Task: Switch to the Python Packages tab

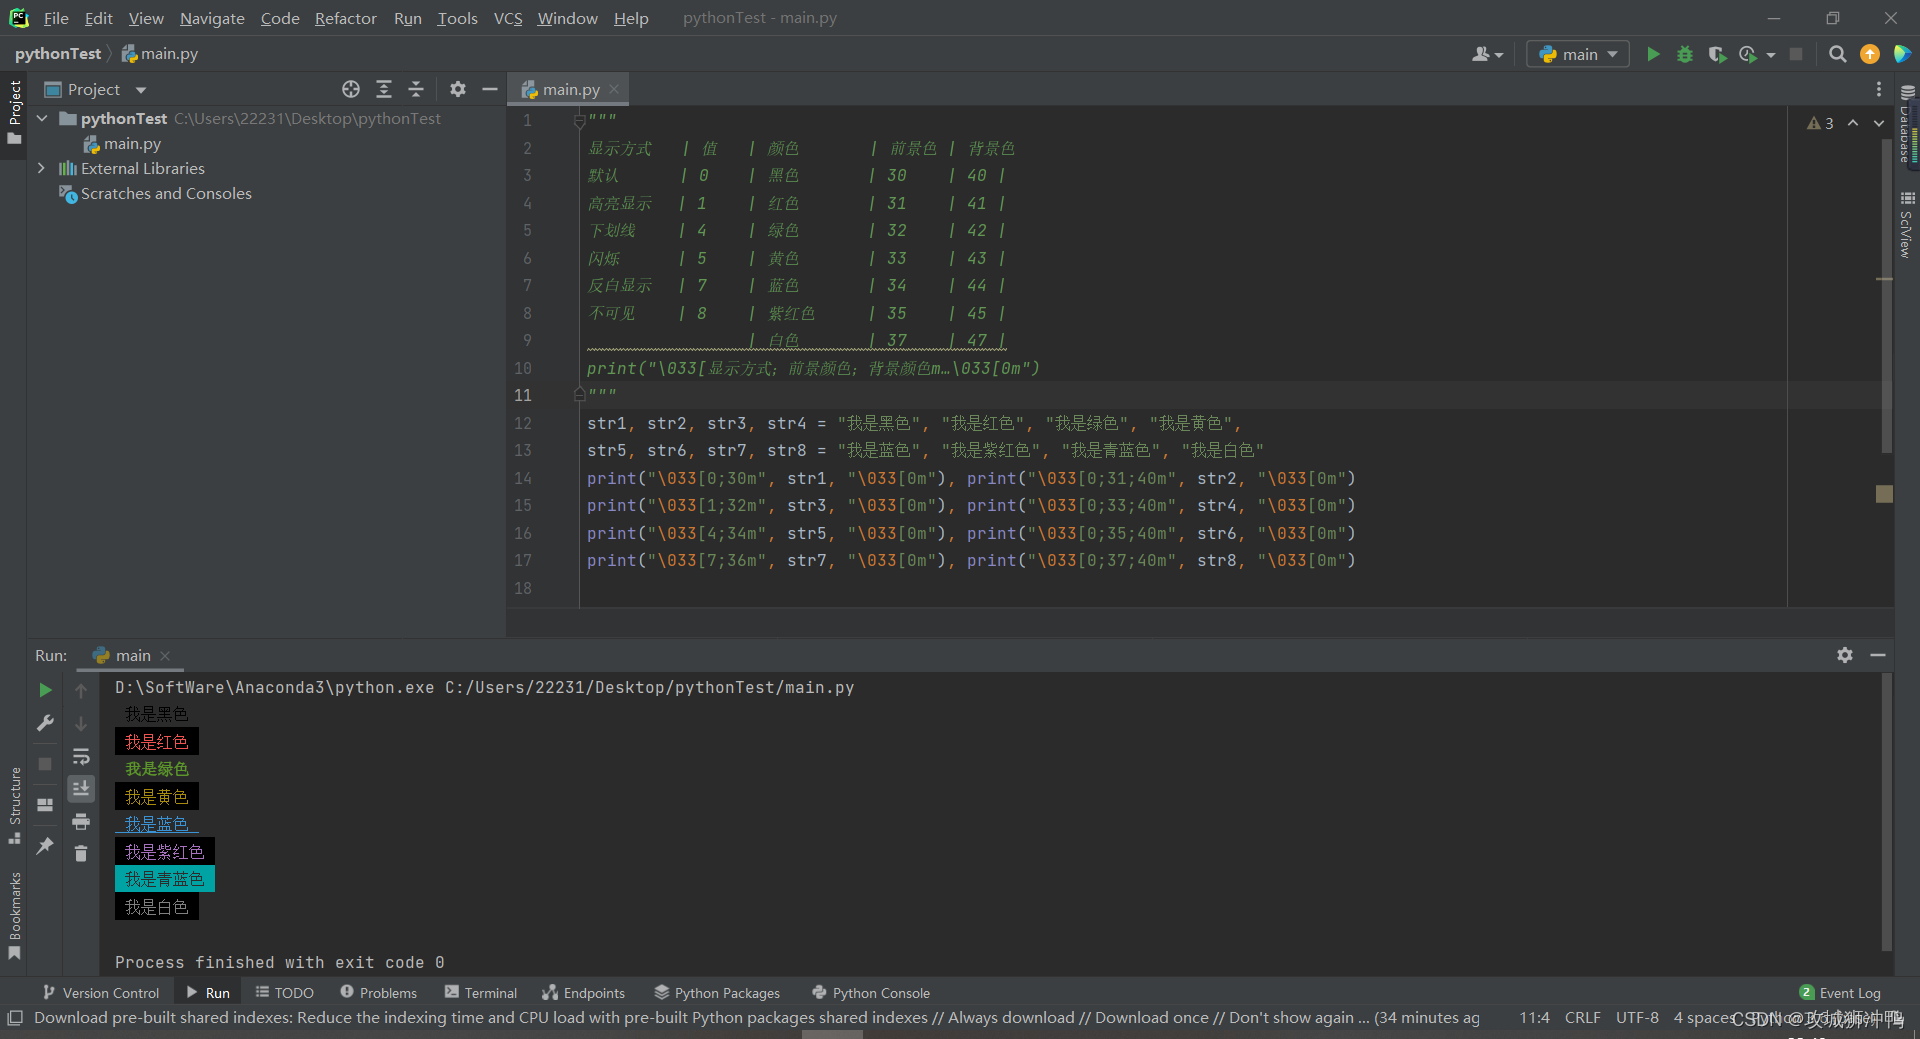Action: click(725, 992)
